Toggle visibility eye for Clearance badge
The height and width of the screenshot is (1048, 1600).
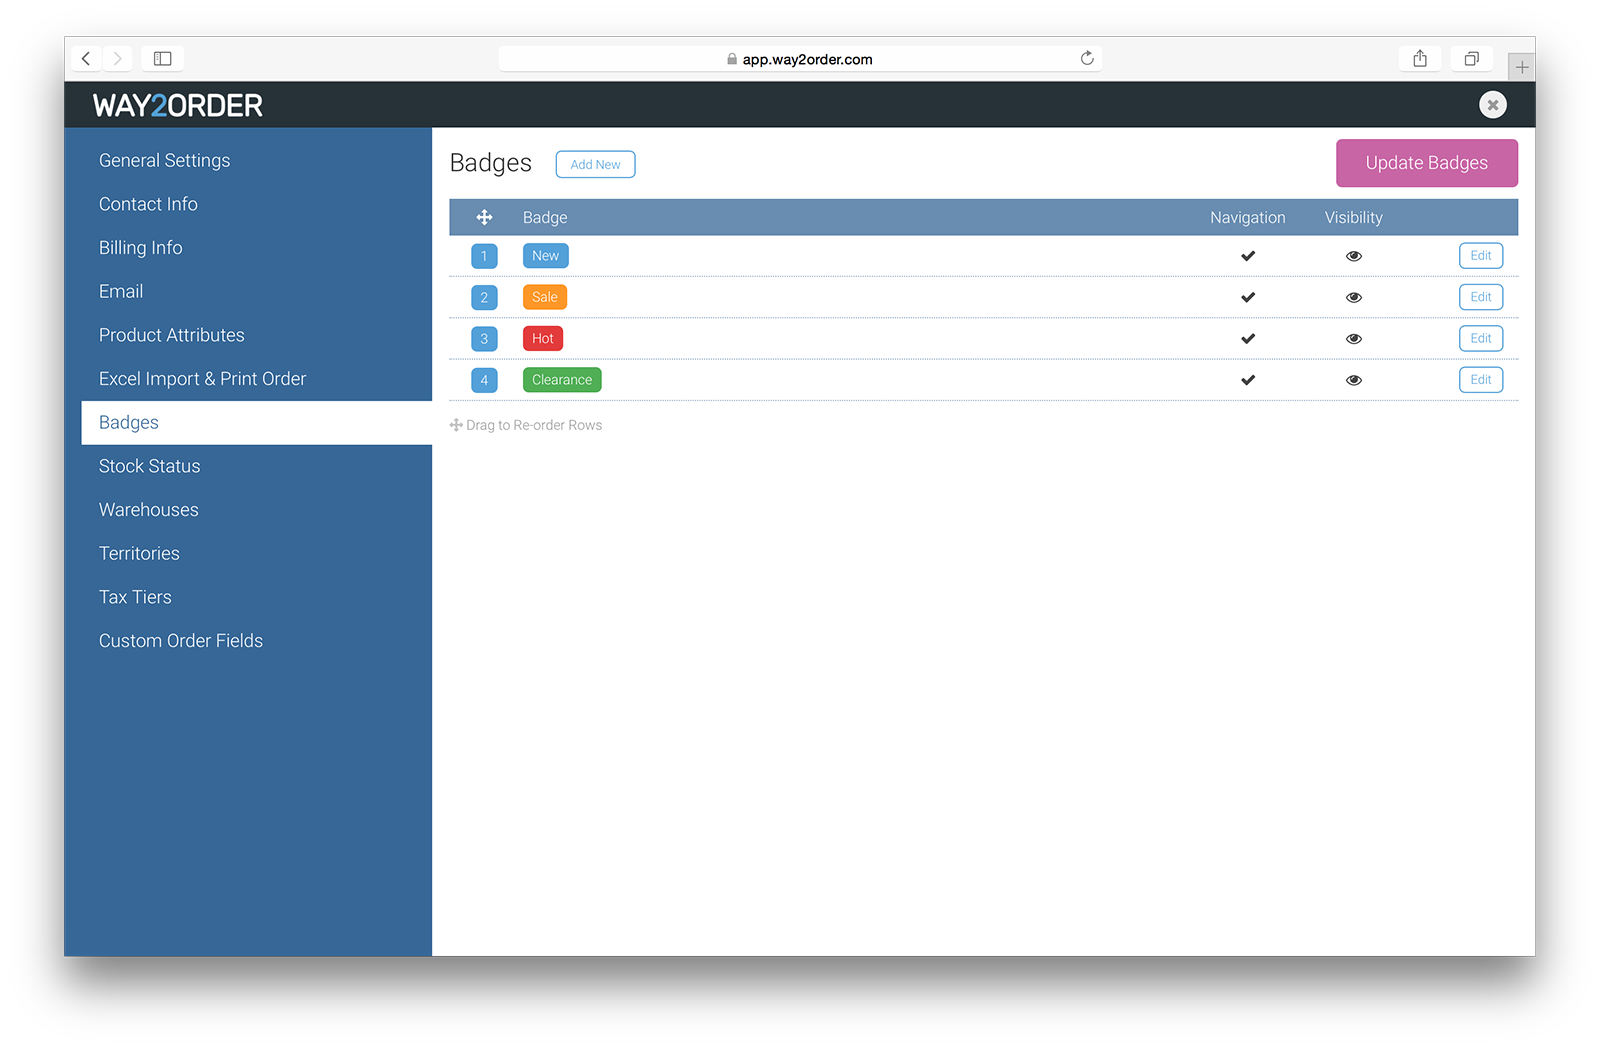click(x=1354, y=380)
